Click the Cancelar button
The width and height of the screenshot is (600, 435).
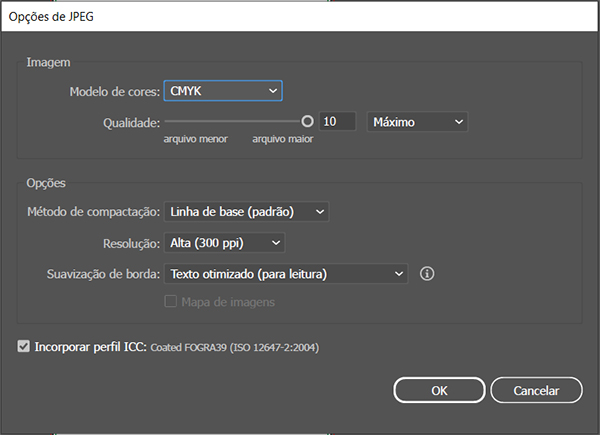click(535, 389)
